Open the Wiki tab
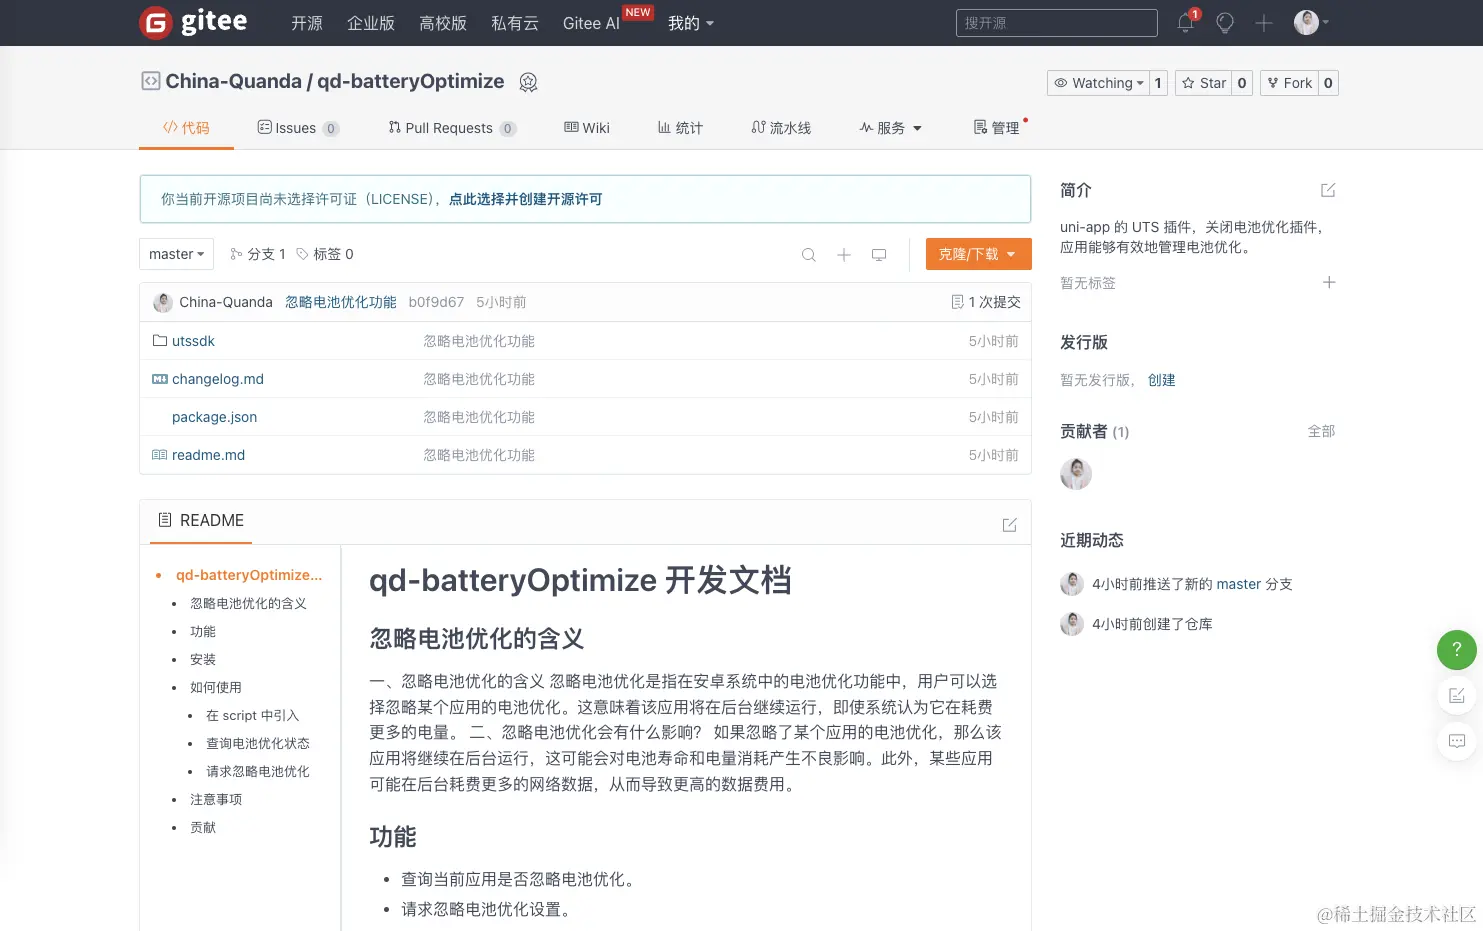 tap(587, 128)
